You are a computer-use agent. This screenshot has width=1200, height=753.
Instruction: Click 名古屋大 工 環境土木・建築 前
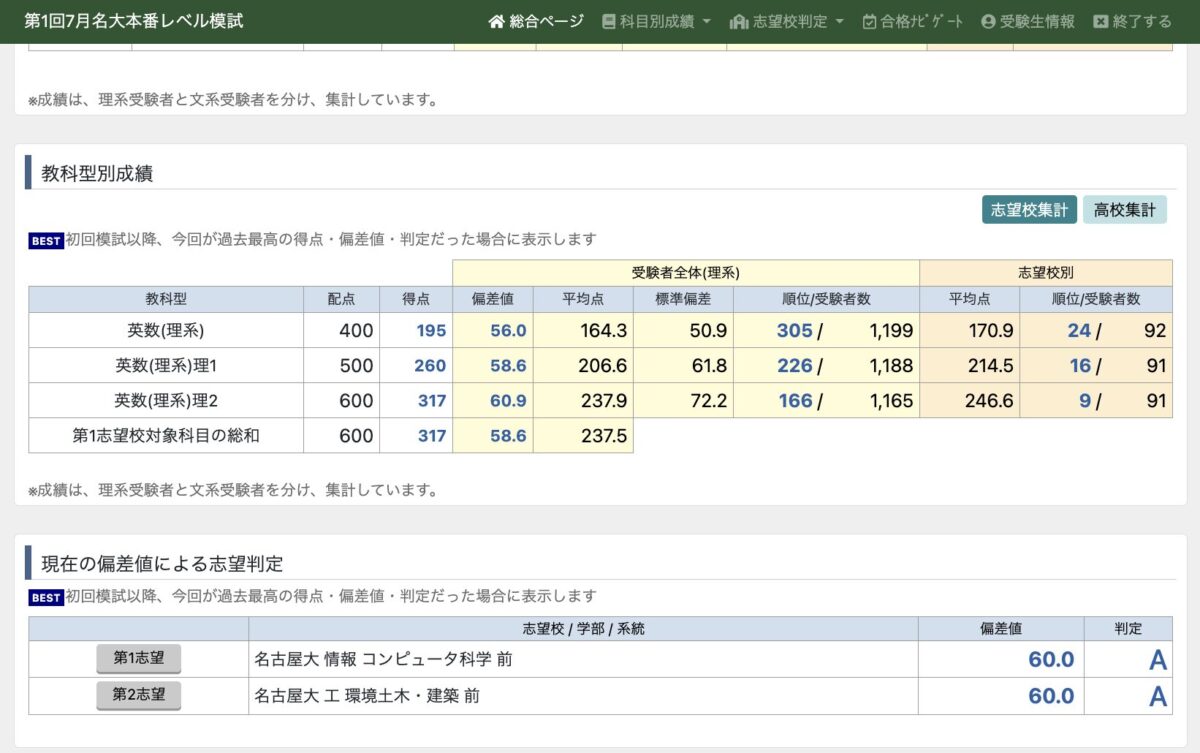click(367, 696)
